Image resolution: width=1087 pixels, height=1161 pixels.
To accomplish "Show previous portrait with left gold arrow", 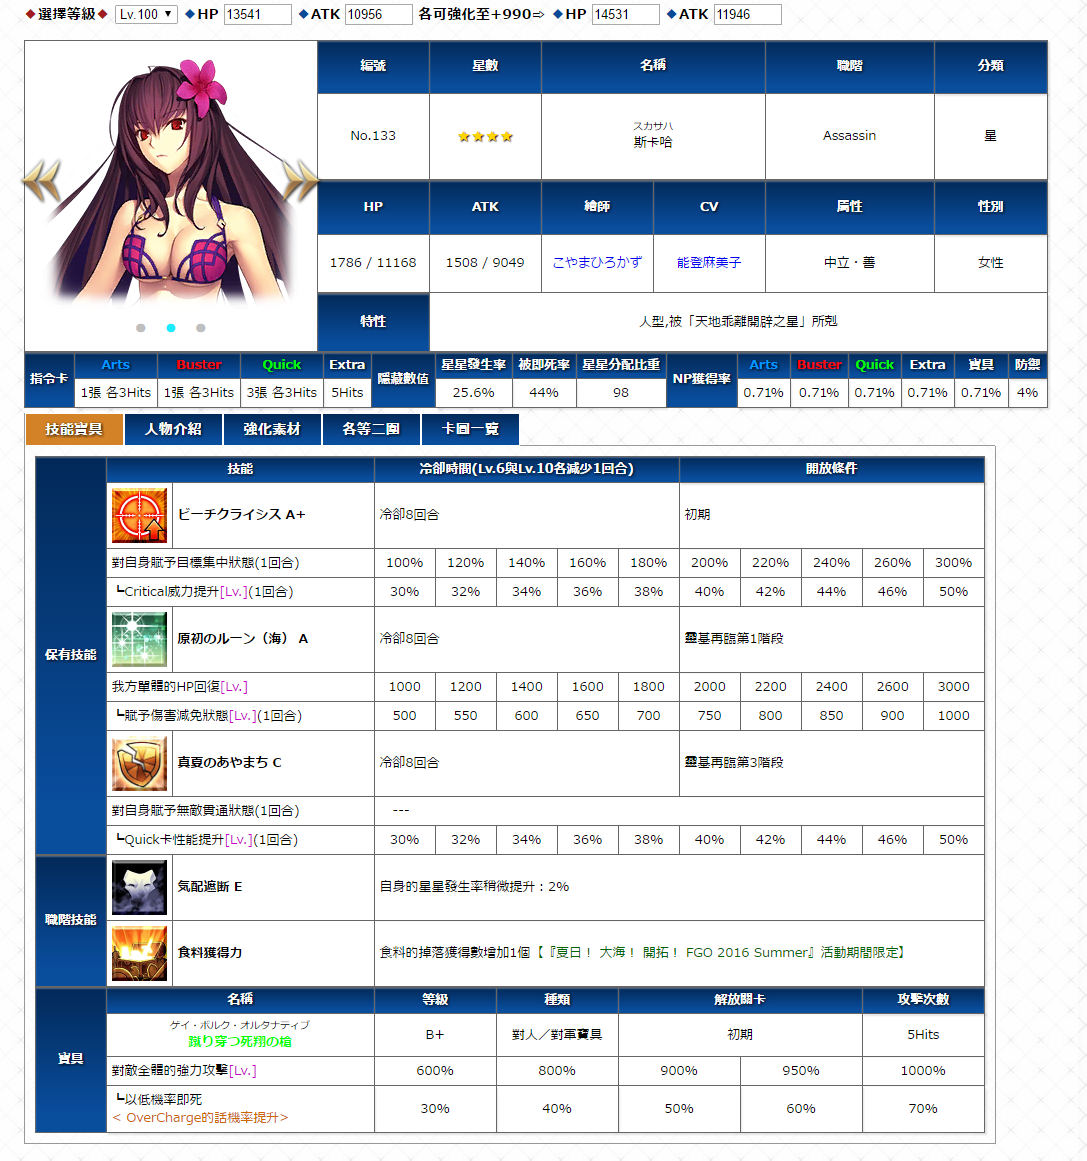I will (41, 181).
